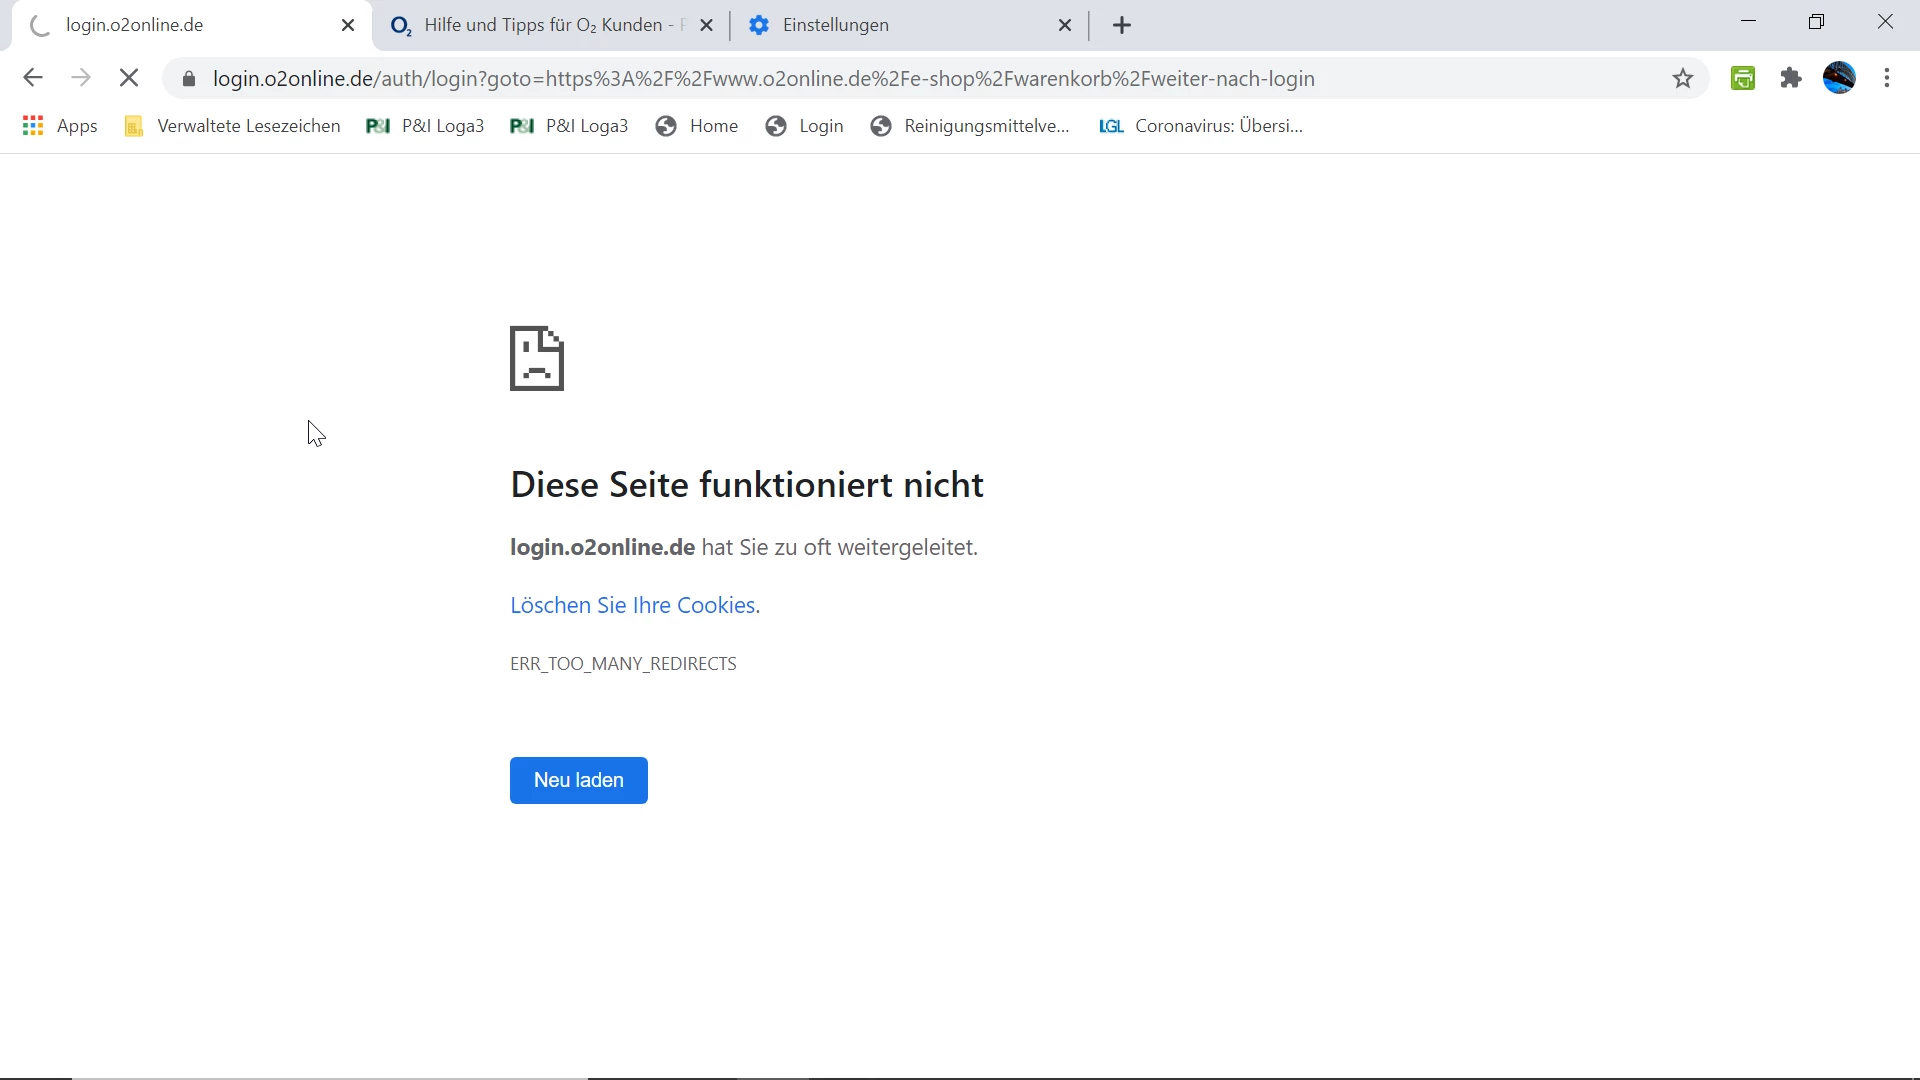Click the Neu laden button

[x=578, y=780]
